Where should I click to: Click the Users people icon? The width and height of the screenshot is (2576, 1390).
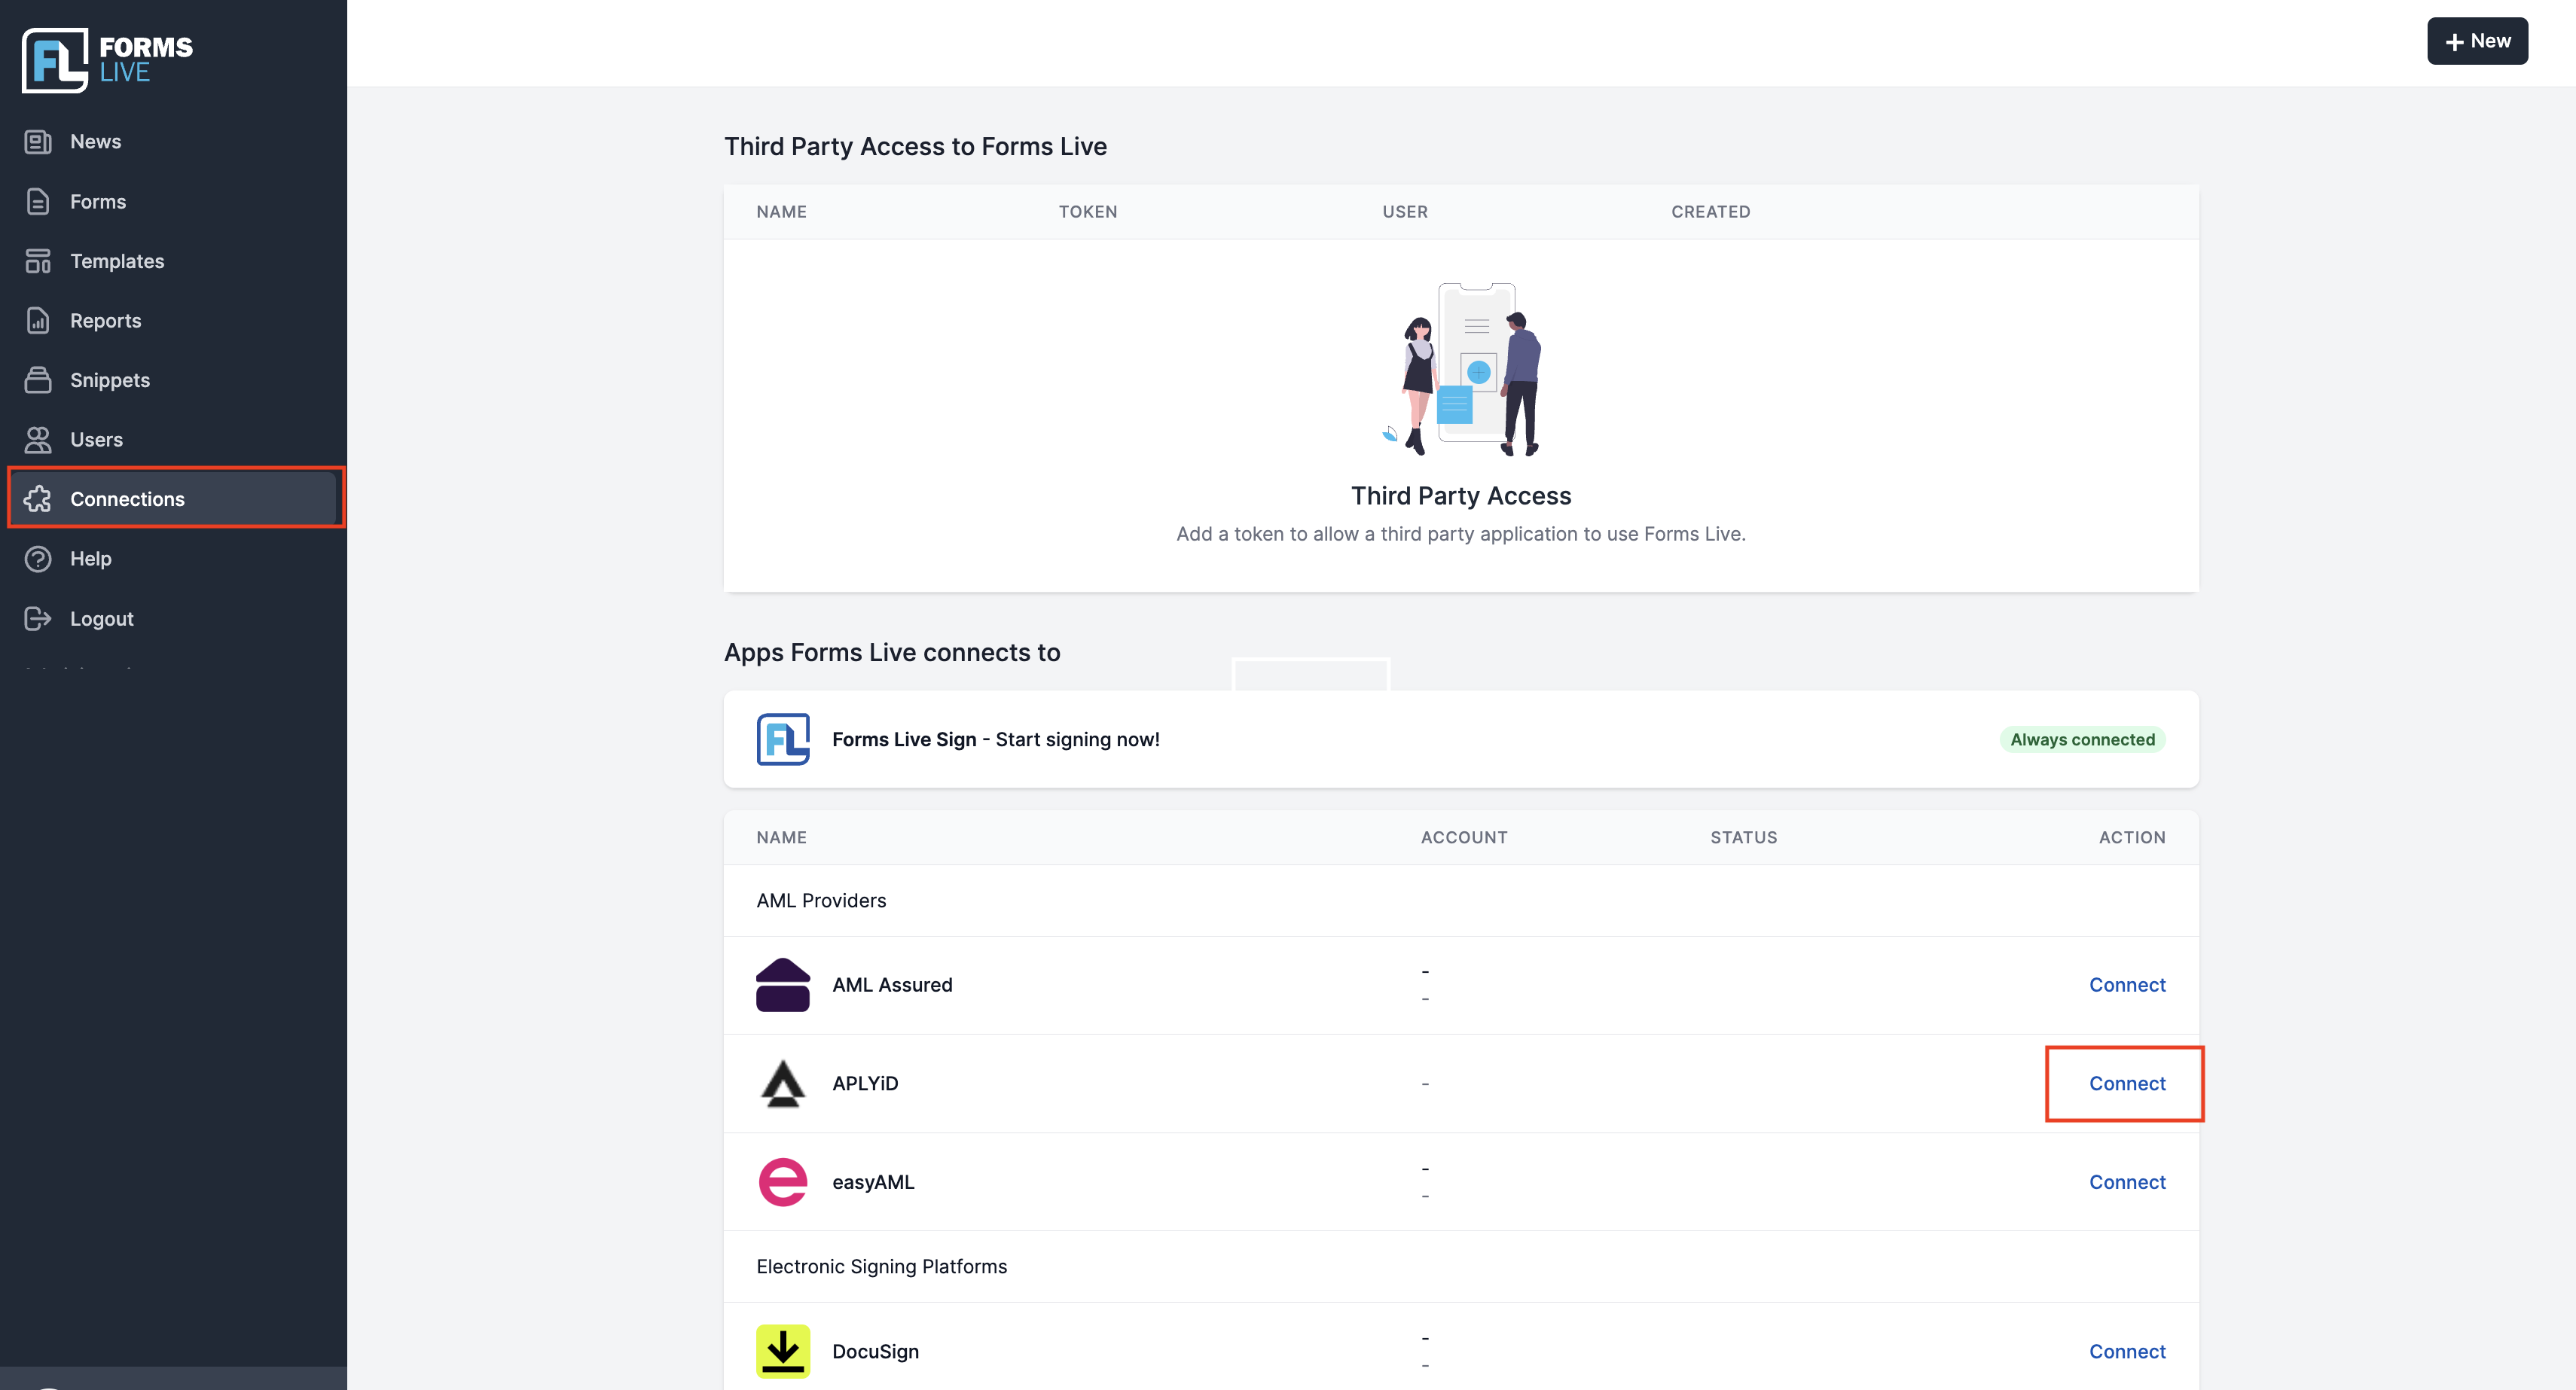(38, 440)
